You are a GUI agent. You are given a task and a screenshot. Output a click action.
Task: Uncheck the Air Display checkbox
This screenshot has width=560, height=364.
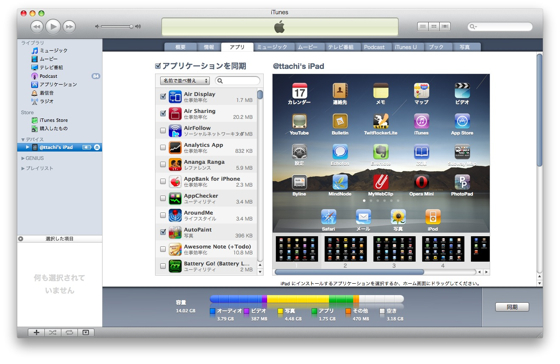[x=163, y=96]
